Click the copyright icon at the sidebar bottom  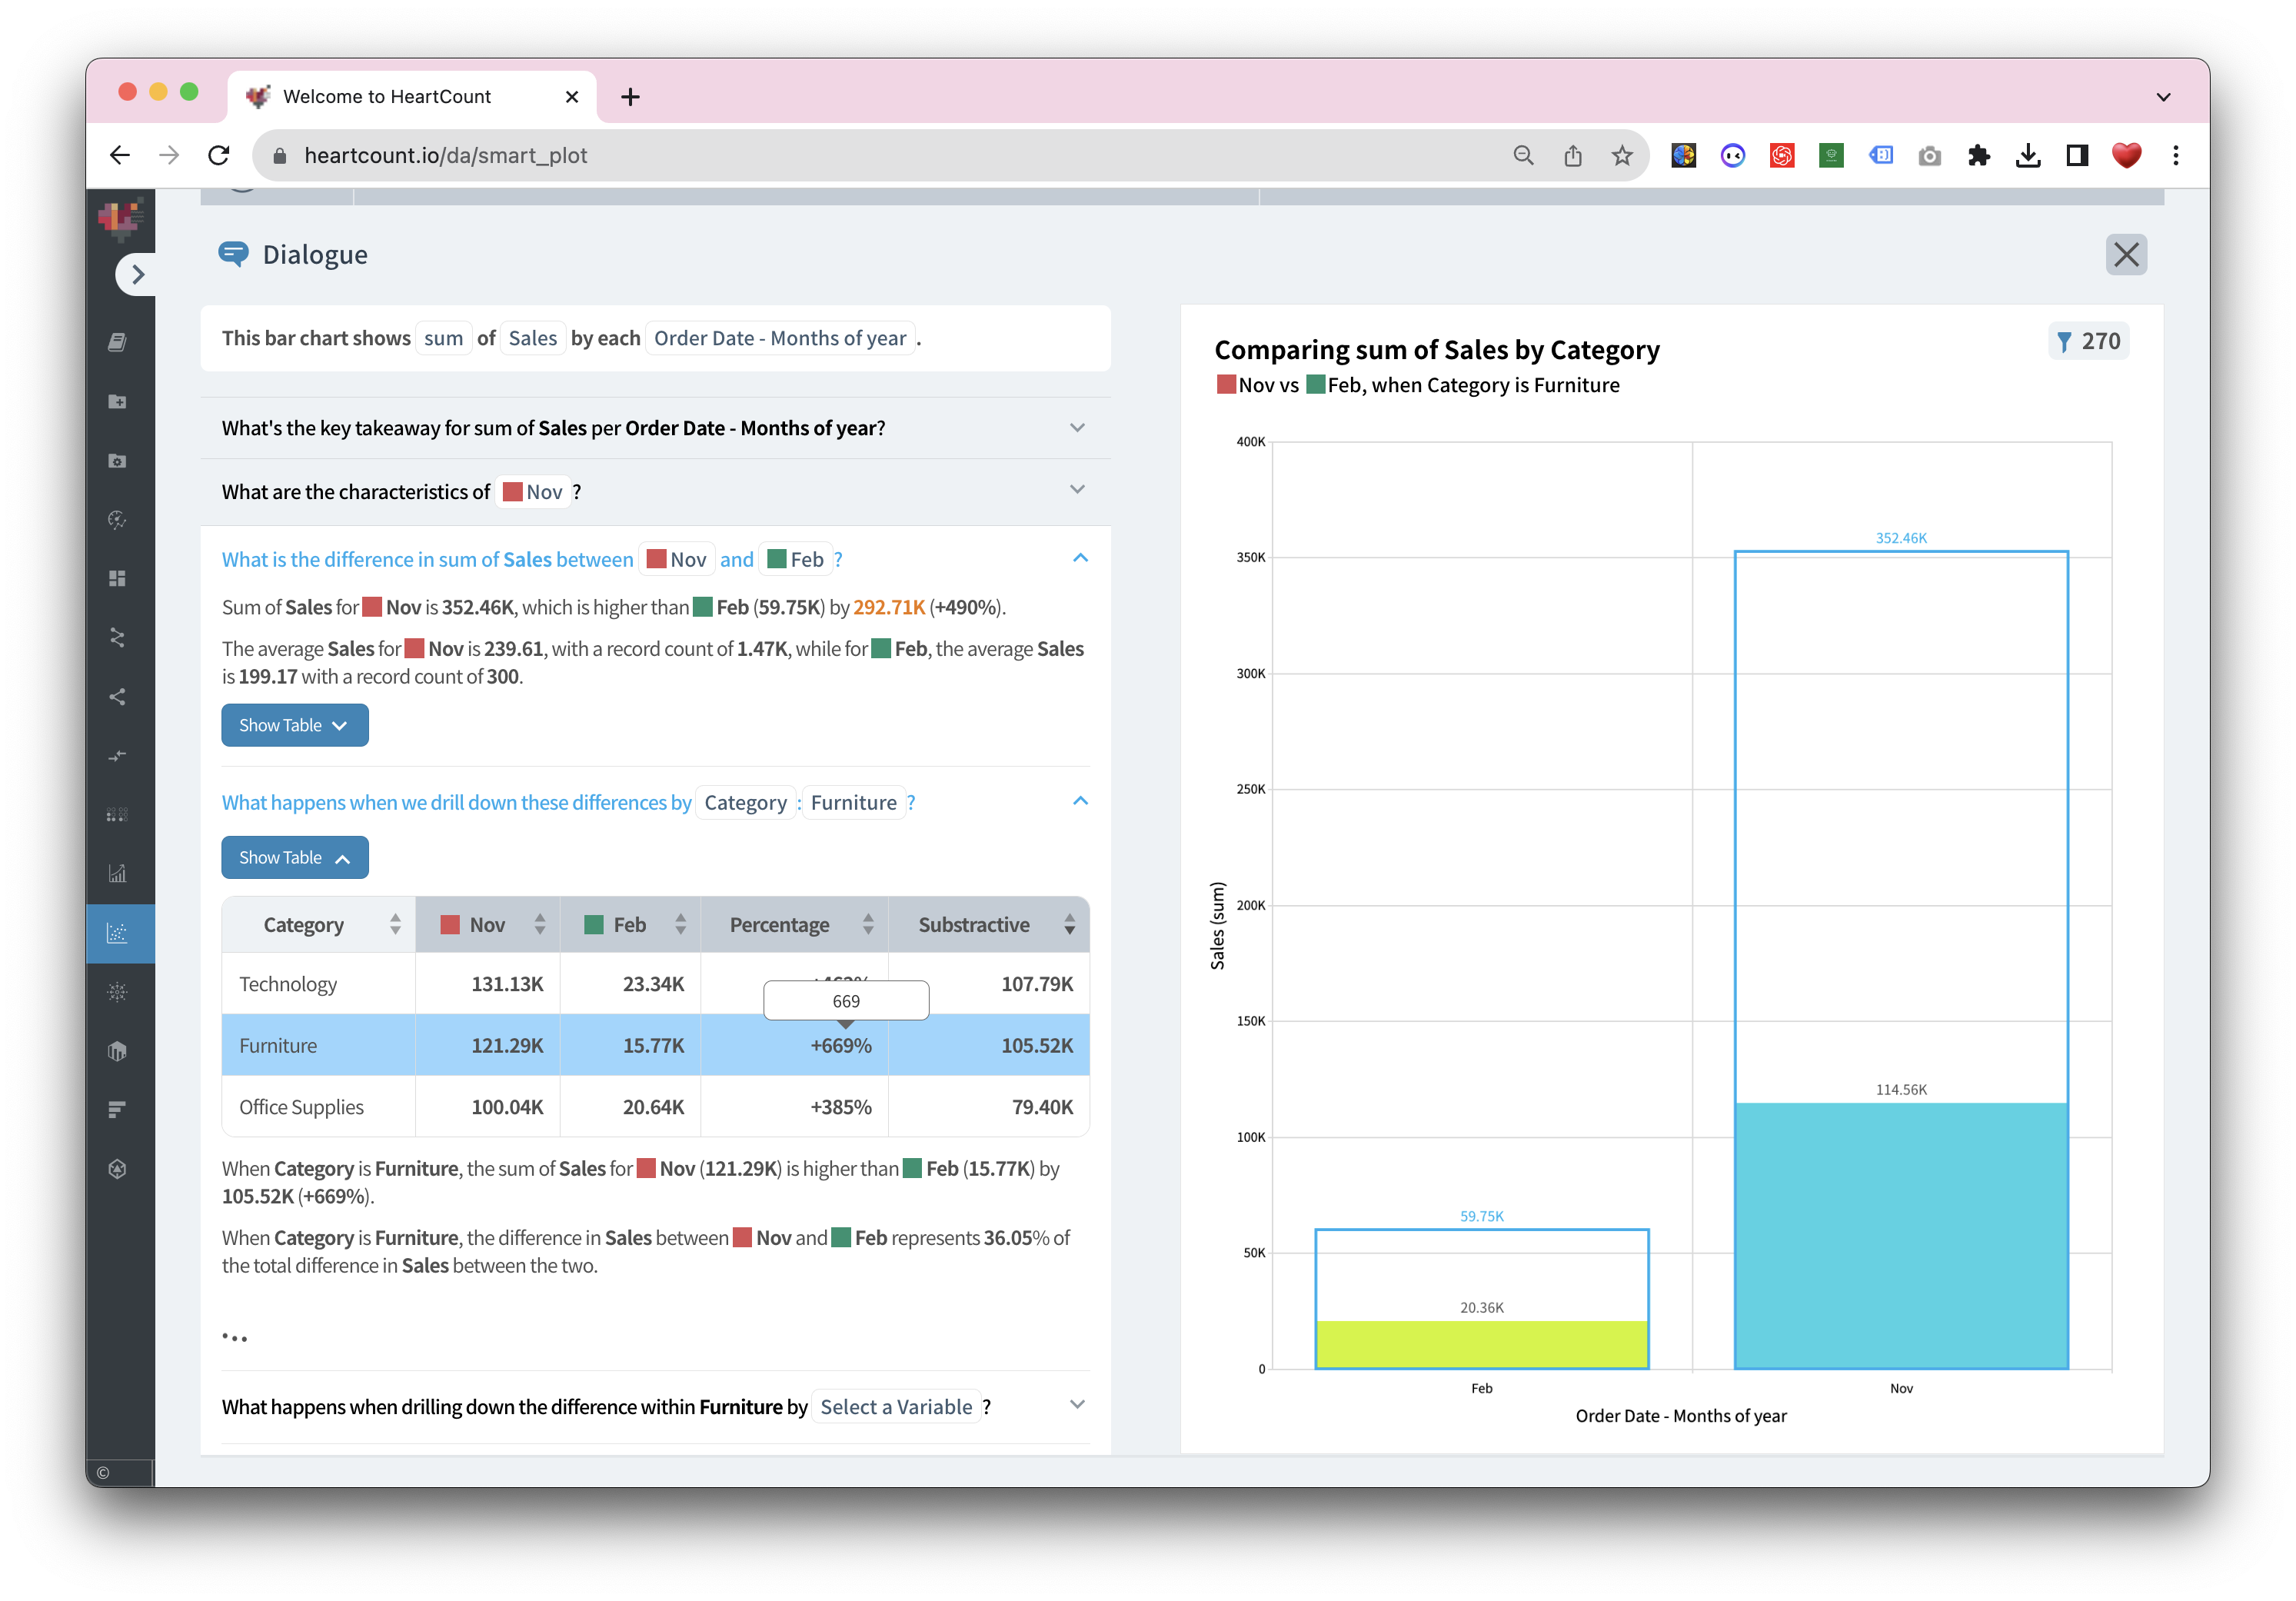(103, 1473)
